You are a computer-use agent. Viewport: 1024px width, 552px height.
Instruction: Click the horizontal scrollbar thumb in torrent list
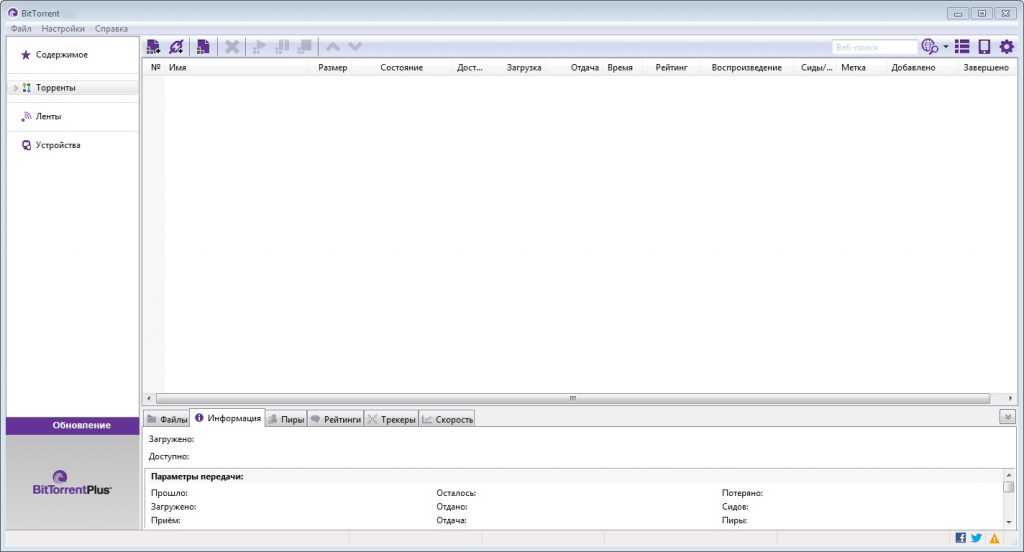[573, 398]
